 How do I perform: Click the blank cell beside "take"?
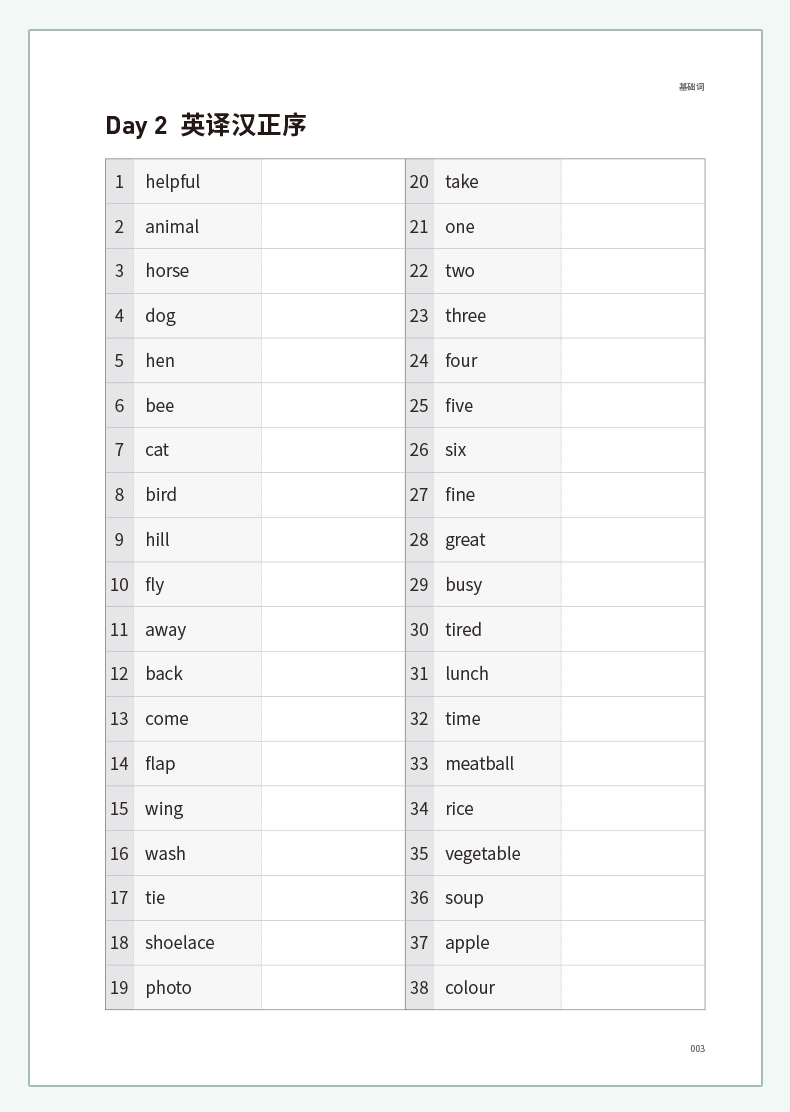click(x=632, y=182)
